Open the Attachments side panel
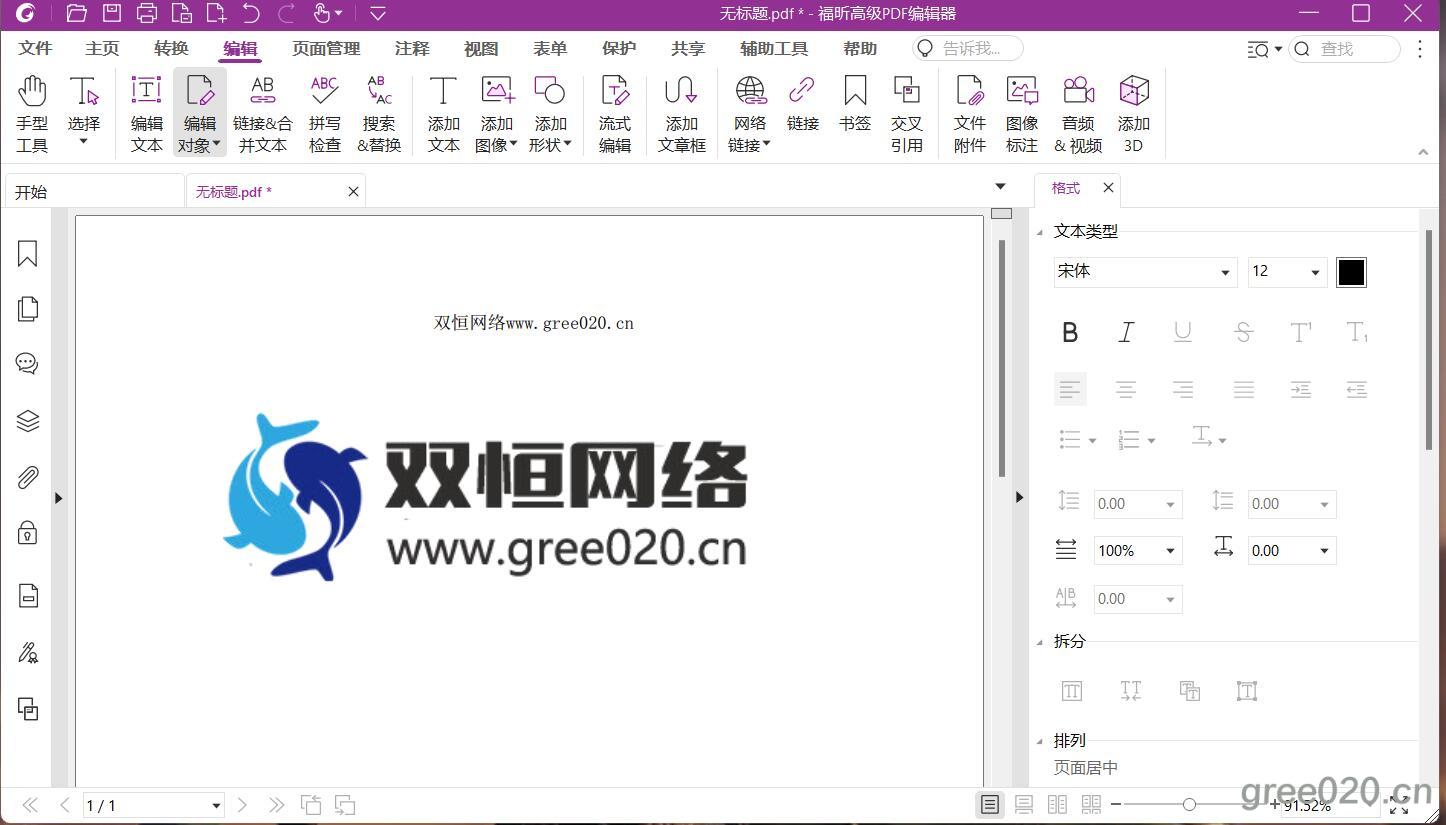 pyautogui.click(x=28, y=477)
